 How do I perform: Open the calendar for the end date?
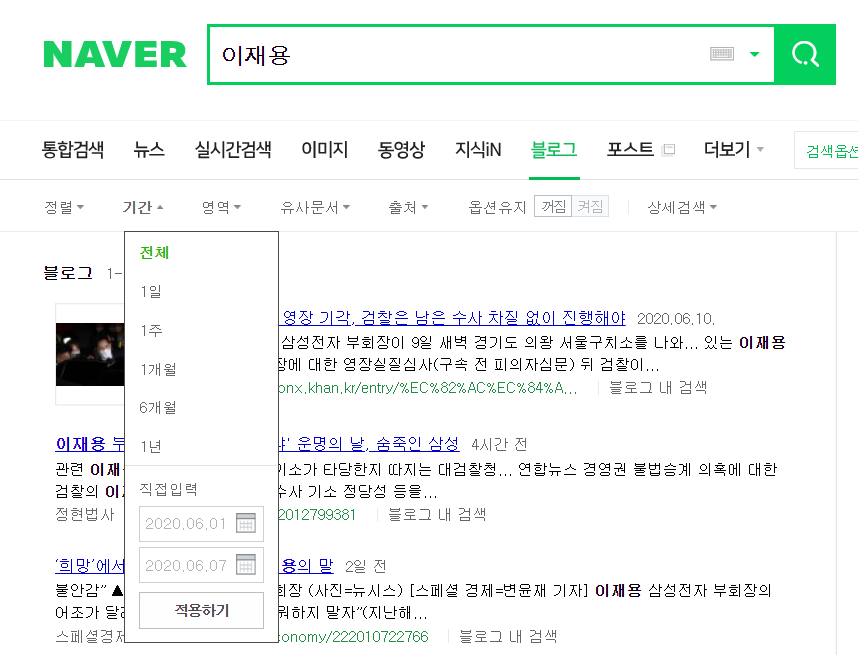pos(246,564)
